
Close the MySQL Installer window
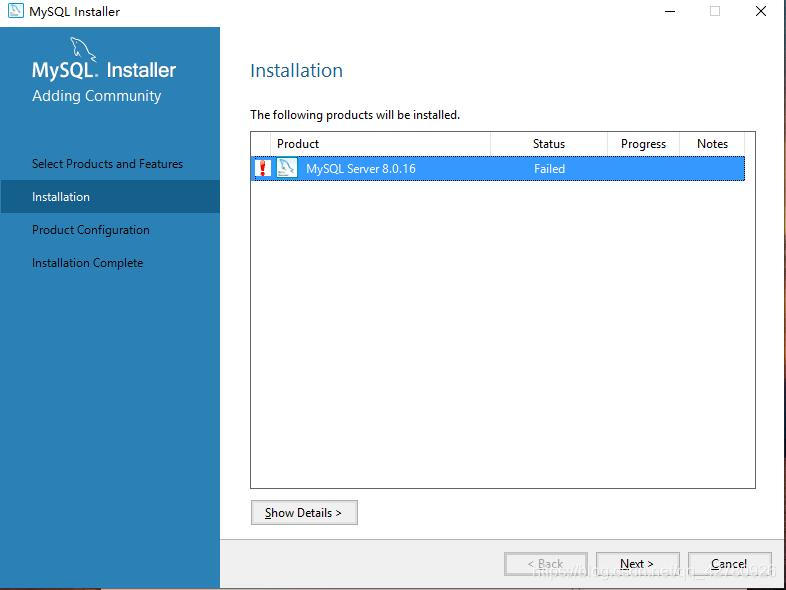click(760, 11)
